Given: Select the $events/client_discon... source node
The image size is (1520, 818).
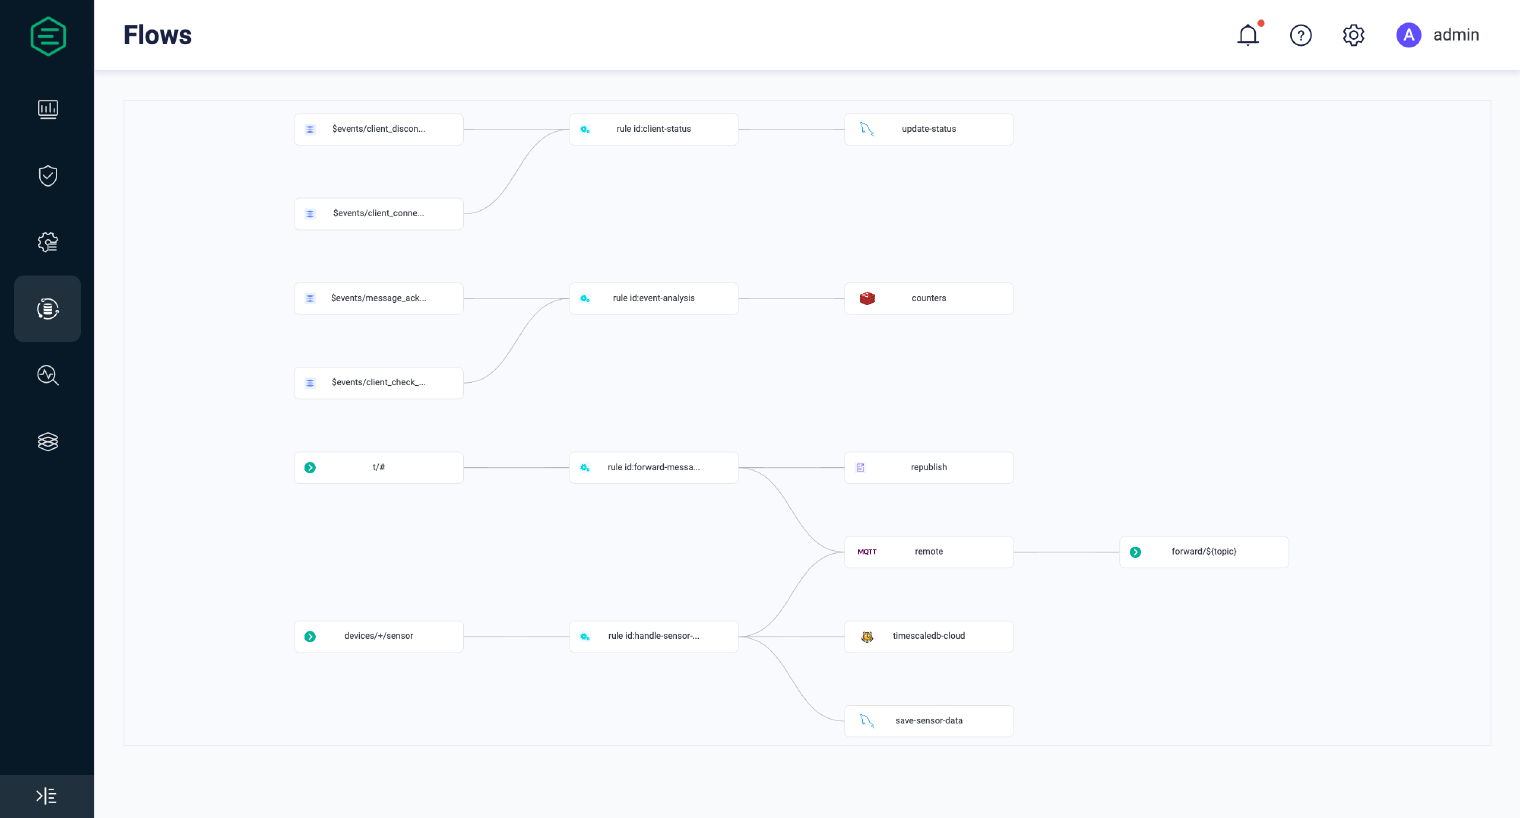Looking at the screenshot, I should tap(379, 129).
